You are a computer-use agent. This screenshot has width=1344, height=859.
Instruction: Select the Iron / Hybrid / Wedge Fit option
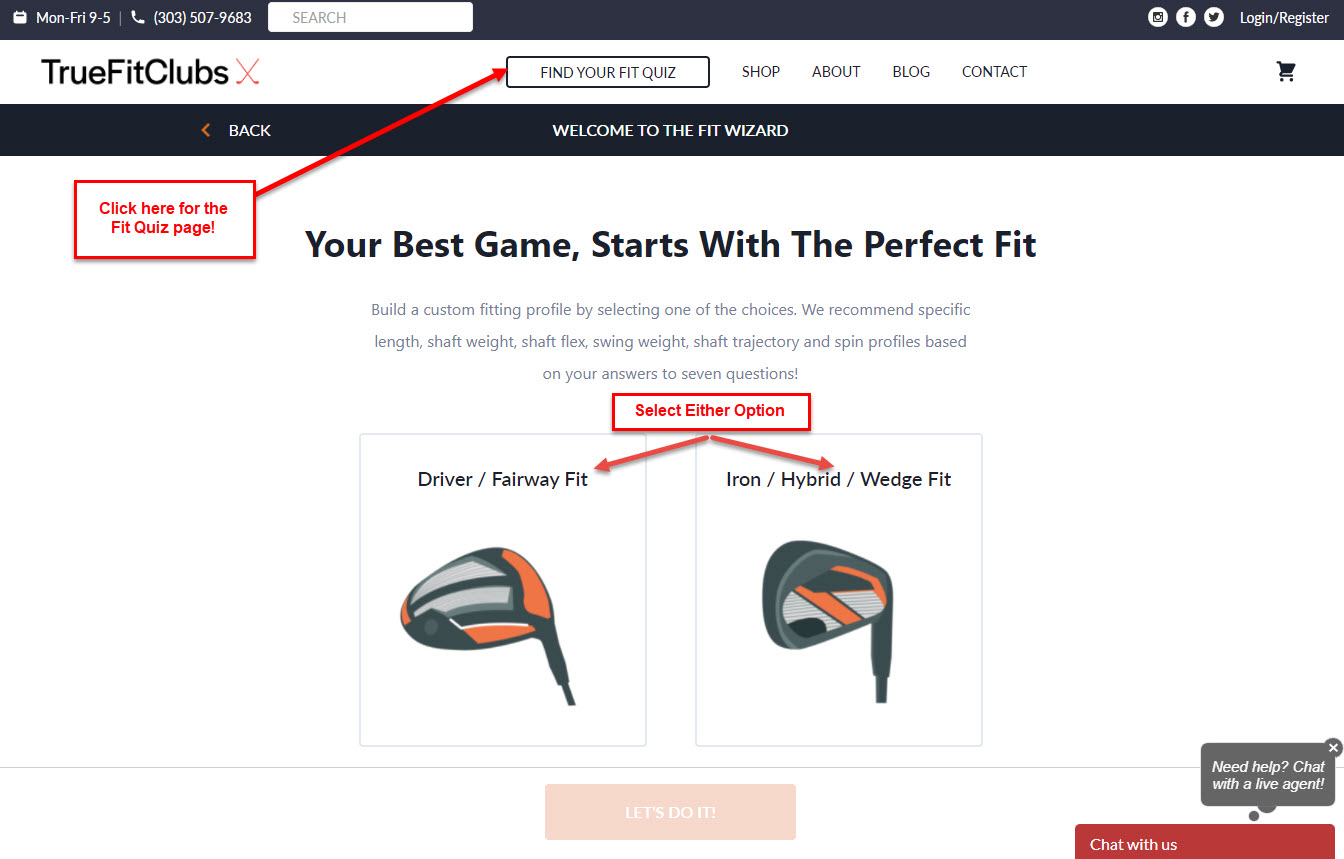839,590
